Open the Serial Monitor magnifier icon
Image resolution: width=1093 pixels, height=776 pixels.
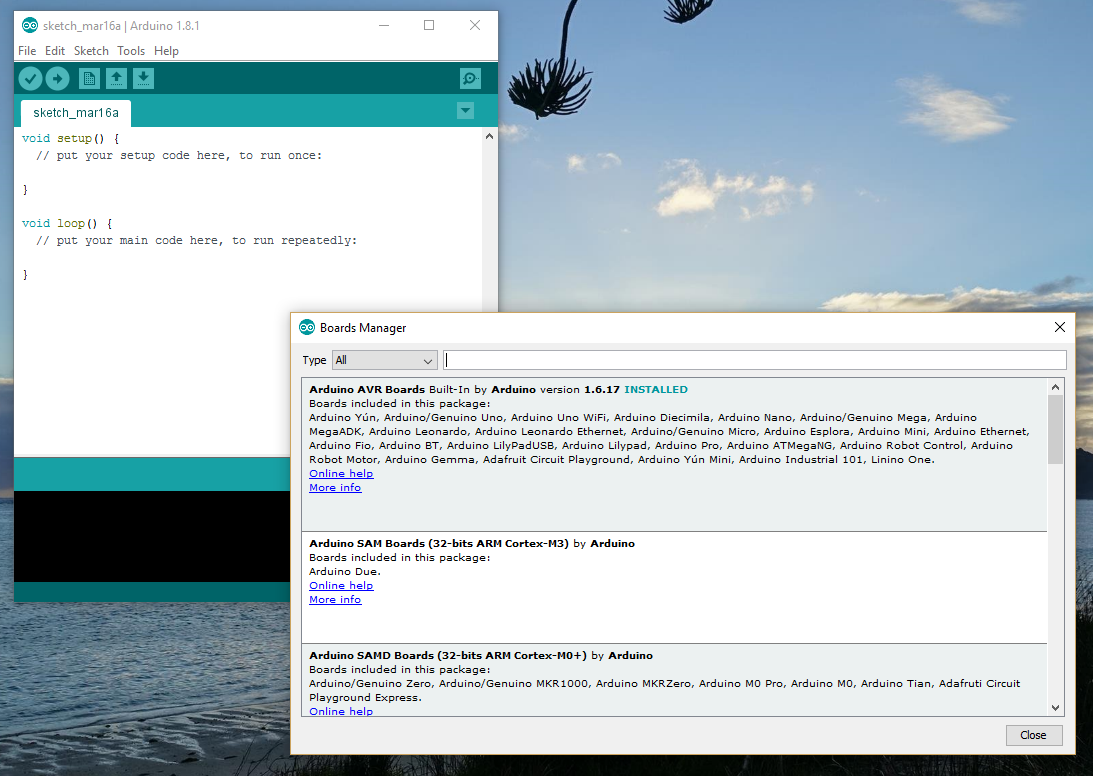click(x=471, y=79)
